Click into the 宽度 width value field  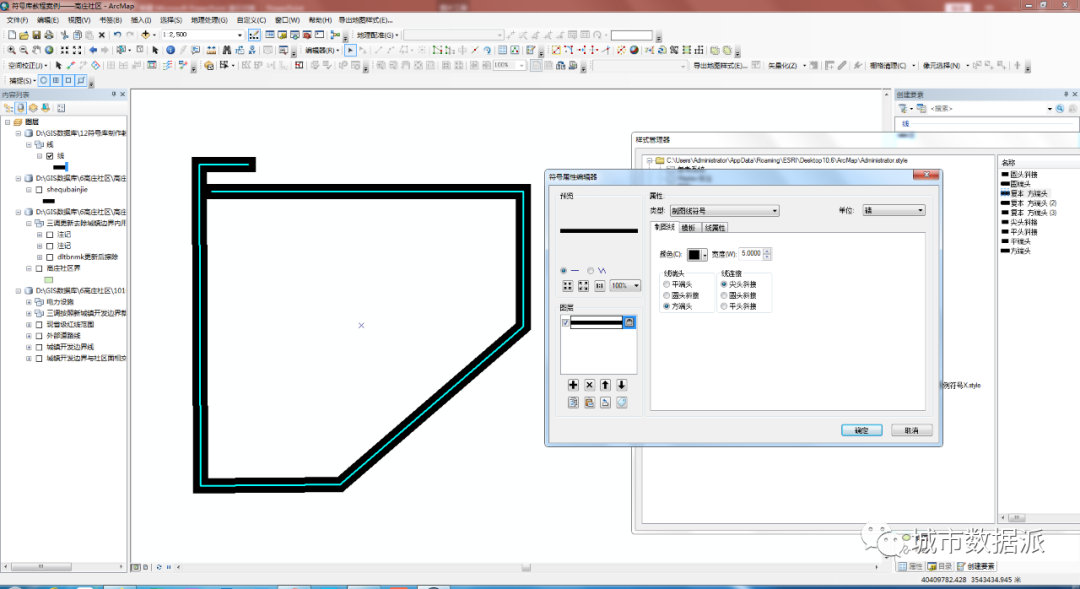(x=751, y=254)
